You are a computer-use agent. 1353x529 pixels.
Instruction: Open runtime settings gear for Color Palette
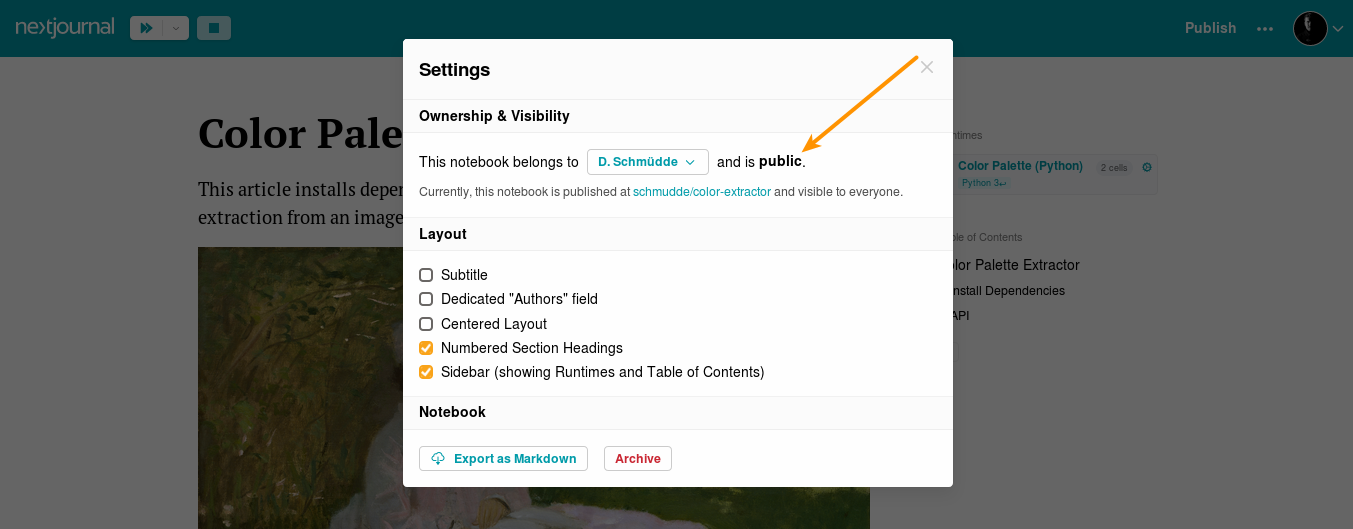point(1147,167)
